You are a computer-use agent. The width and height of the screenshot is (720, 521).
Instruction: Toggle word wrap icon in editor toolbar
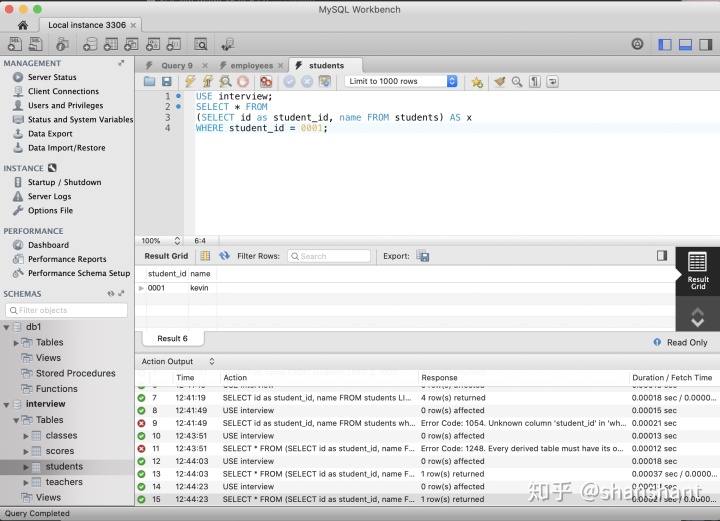552,82
